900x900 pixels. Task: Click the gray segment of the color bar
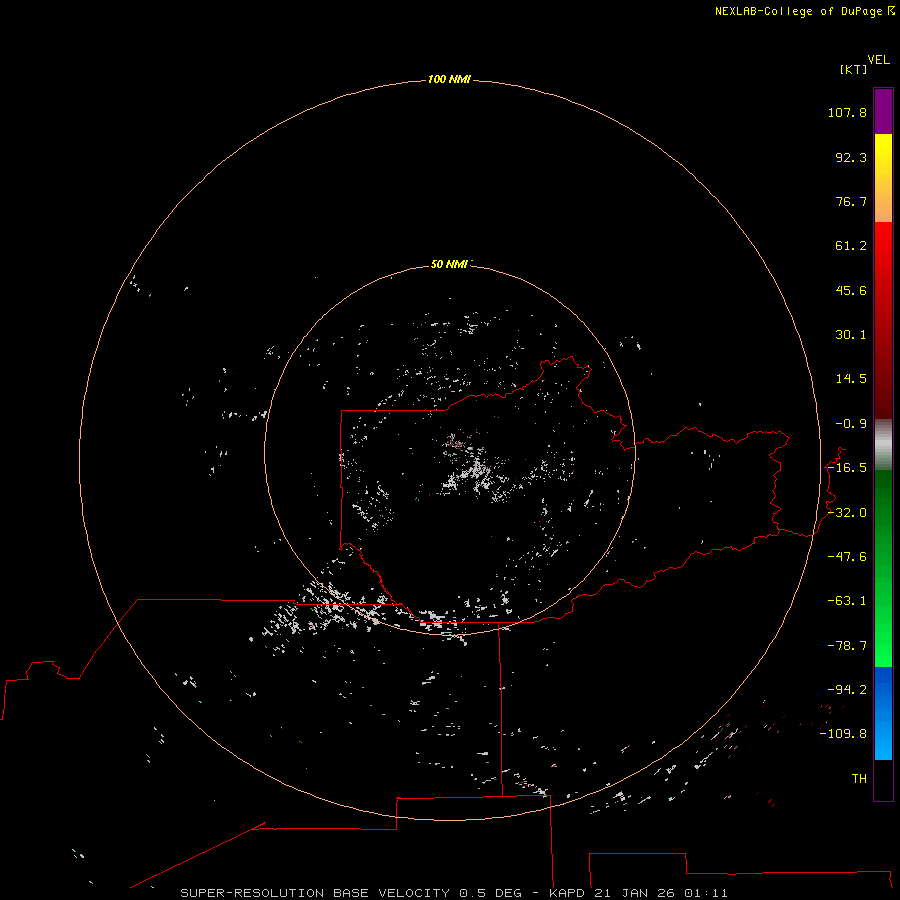[883, 445]
